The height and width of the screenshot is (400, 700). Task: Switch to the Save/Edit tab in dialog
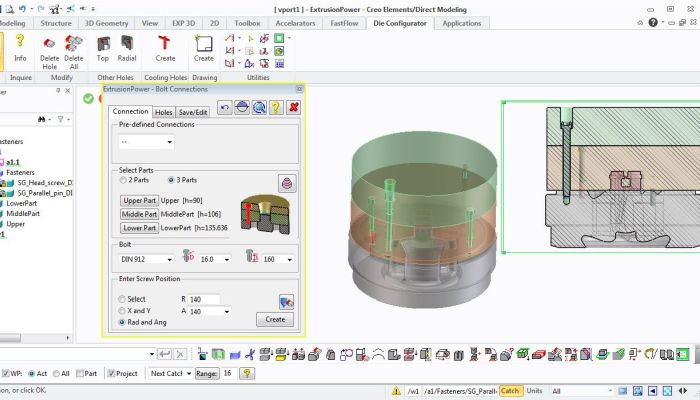(193, 112)
